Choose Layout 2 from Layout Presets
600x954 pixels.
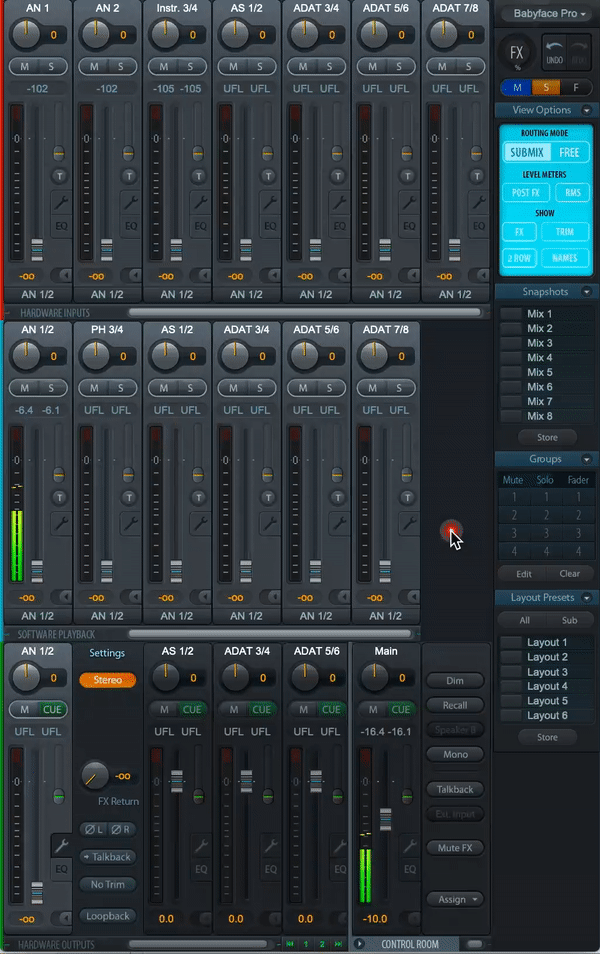[x=547, y=657]
